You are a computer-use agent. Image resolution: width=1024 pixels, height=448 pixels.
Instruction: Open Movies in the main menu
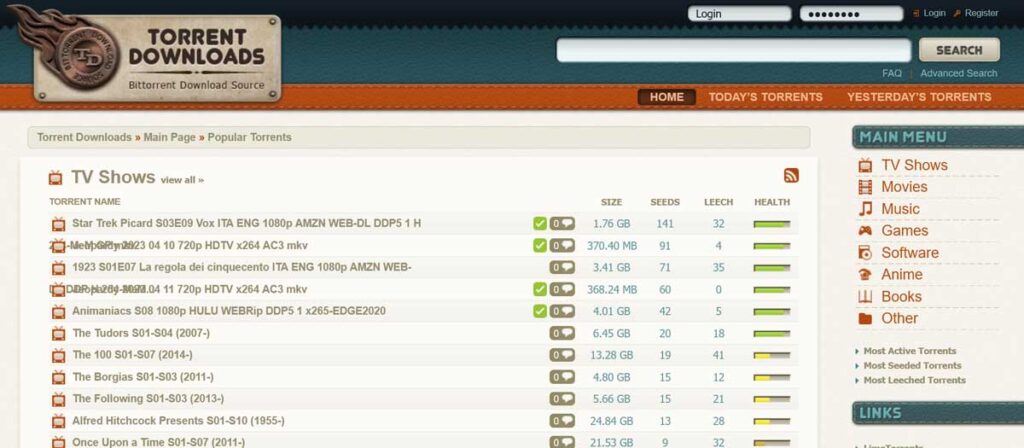coord(904,187)
